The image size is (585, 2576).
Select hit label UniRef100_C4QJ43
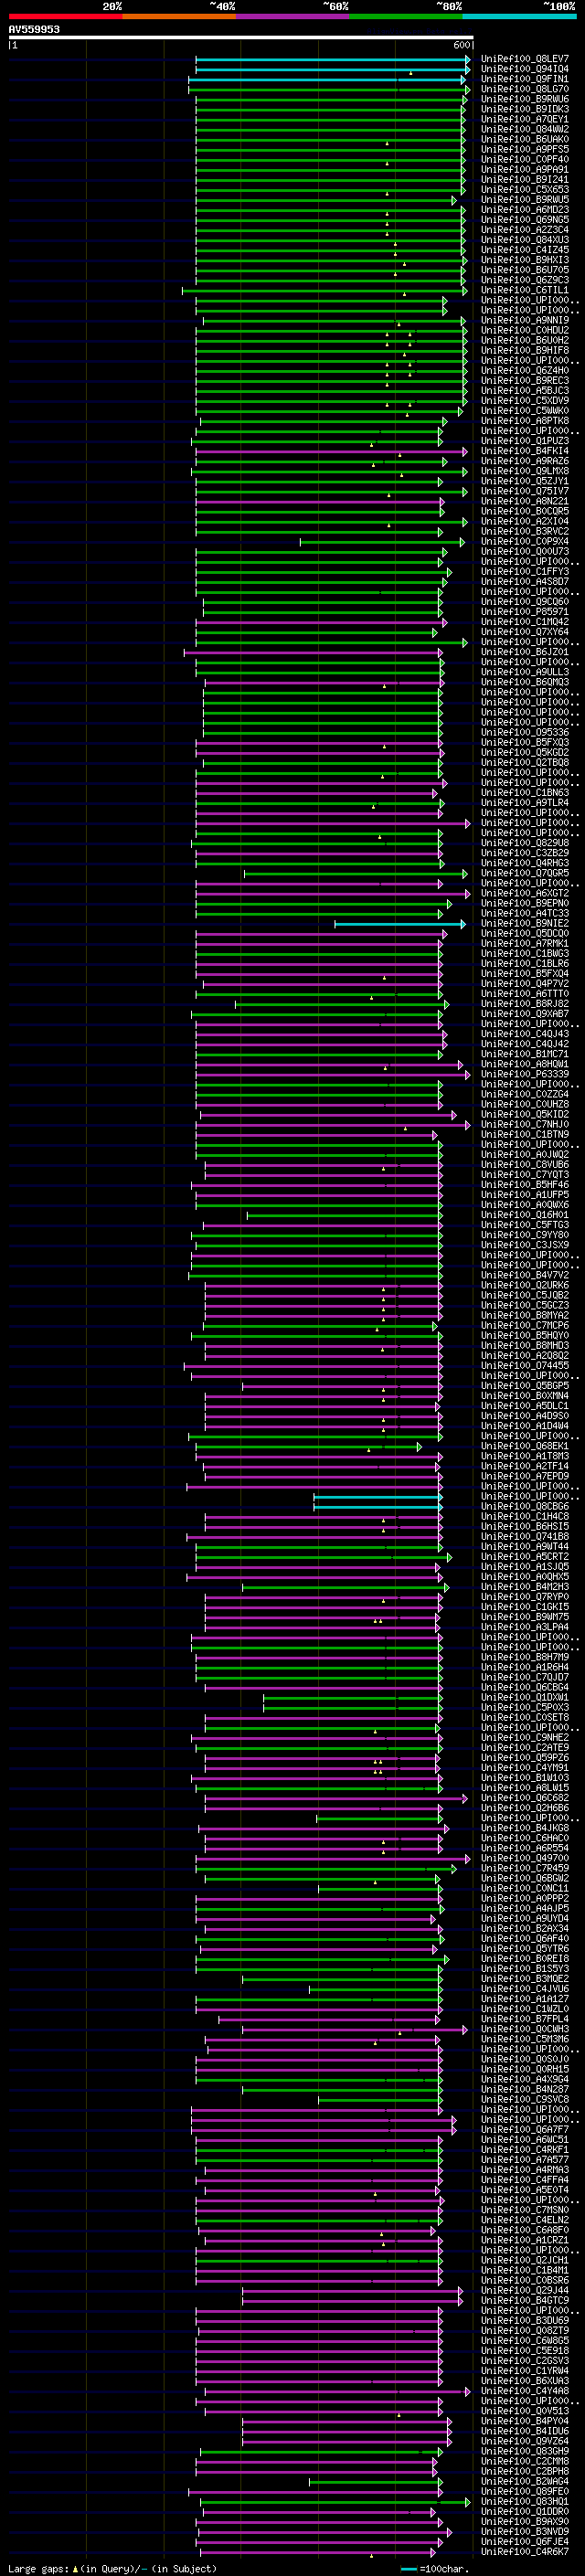pos(524,1033)
